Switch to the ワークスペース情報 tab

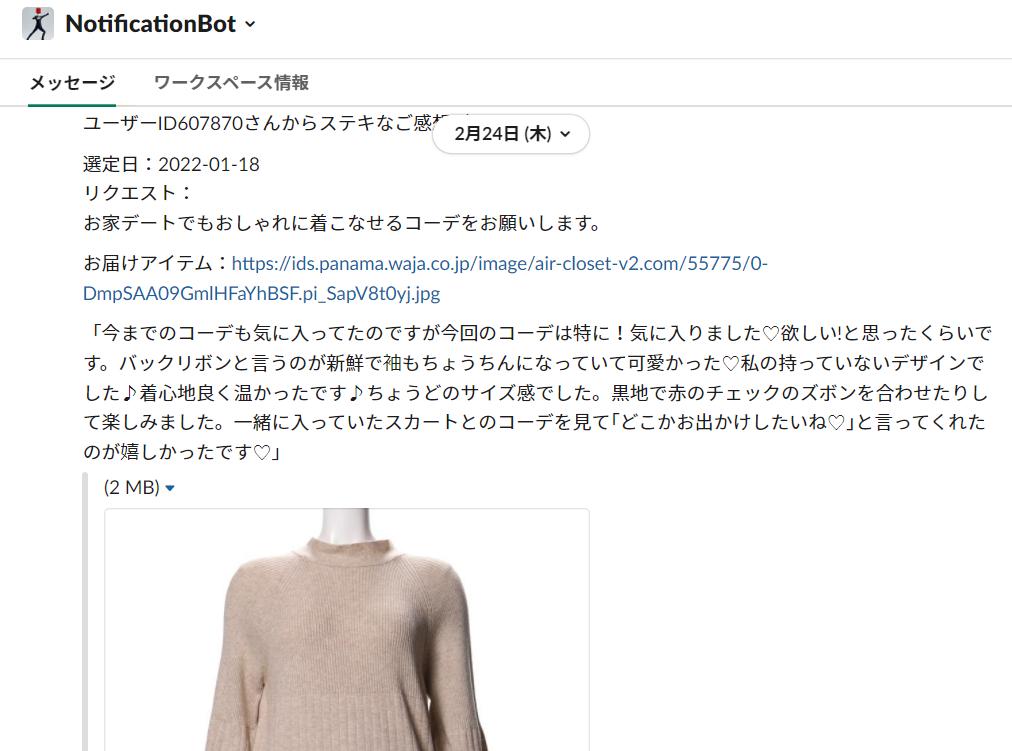[x=231, y=83]
